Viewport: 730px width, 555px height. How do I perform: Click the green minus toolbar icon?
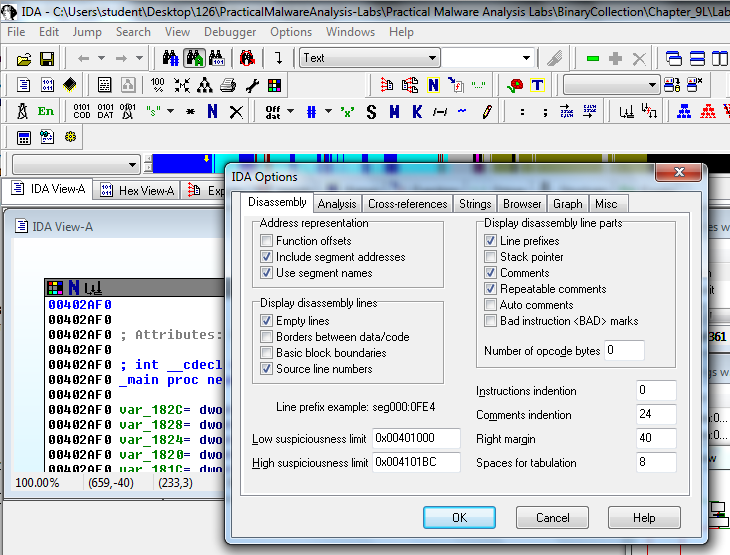pos(593,59)
